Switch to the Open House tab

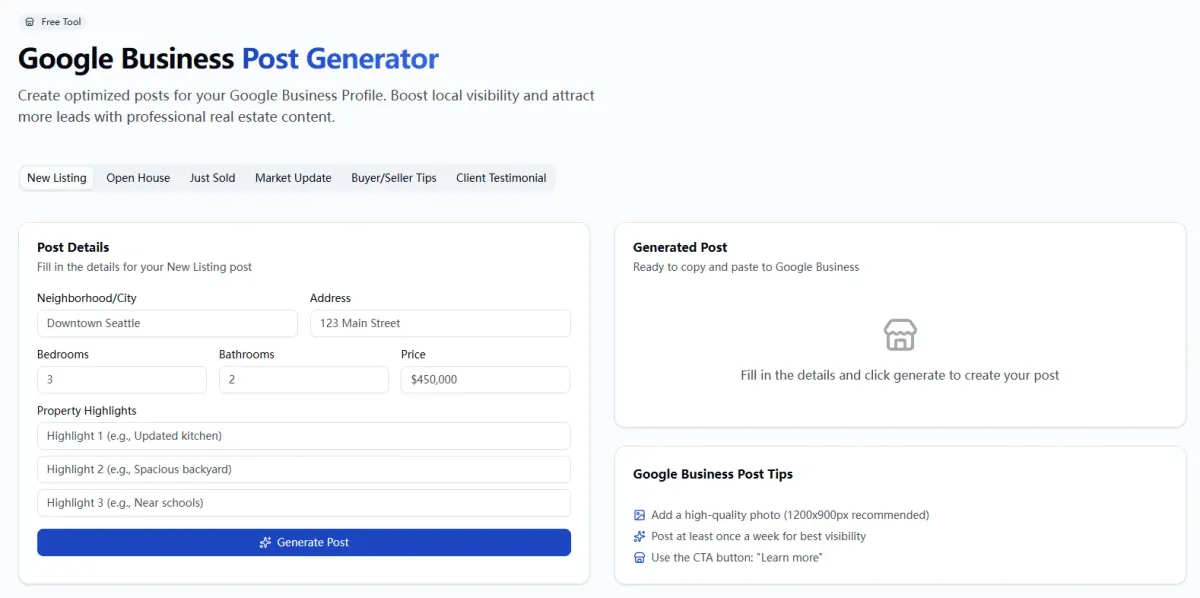(138, 178)
